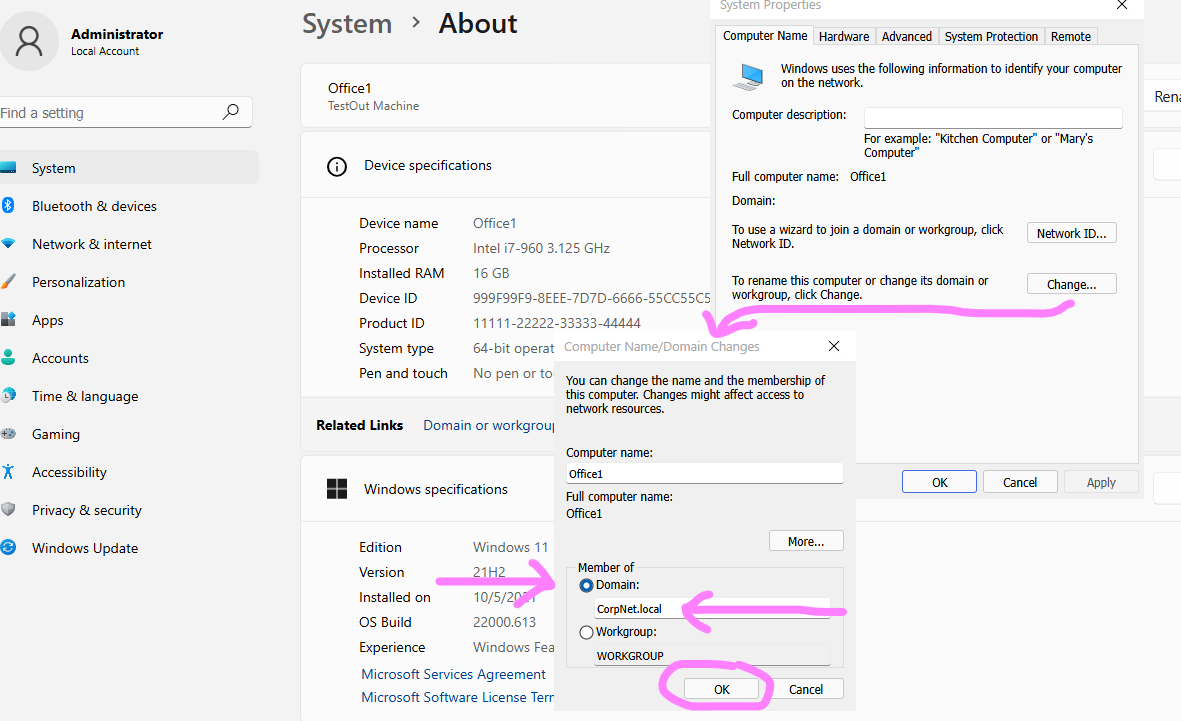
Task: Click the Accessibility figure icon
Action: [8, 472]
